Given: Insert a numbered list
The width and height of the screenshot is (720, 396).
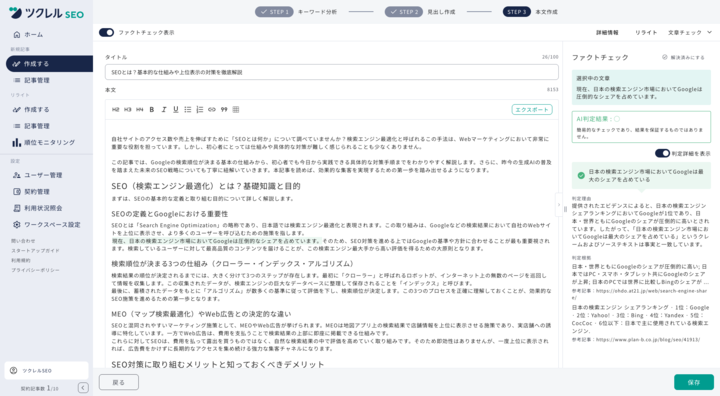Looking at the screenshot, I should pyautogui.click(x=200, y=109).
